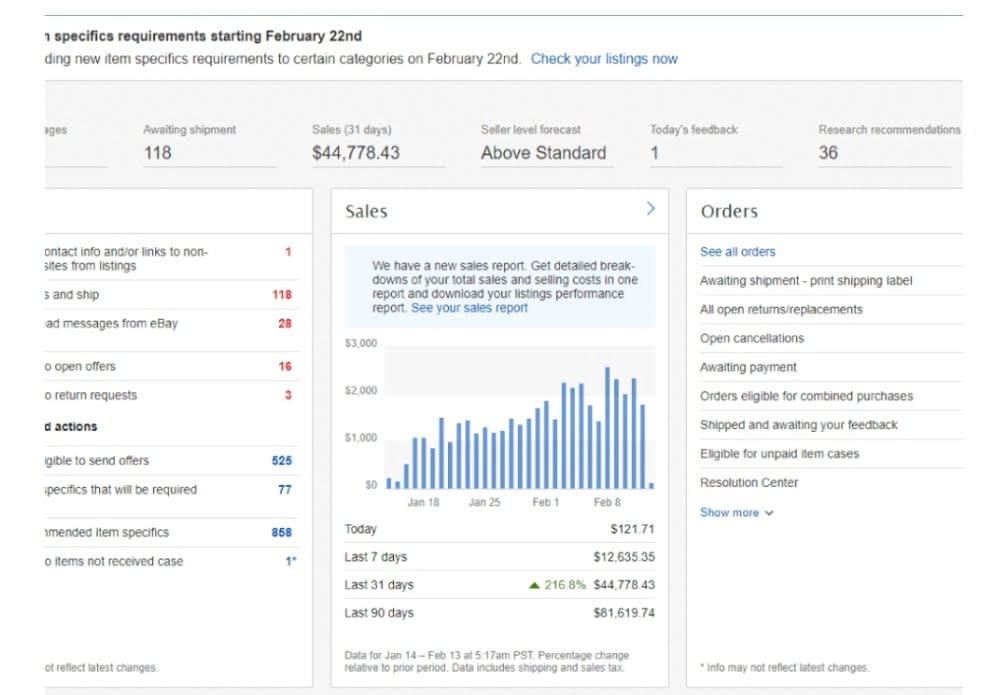
Task: Click the 77 specifics that will be required
Action: coord(285,490)
